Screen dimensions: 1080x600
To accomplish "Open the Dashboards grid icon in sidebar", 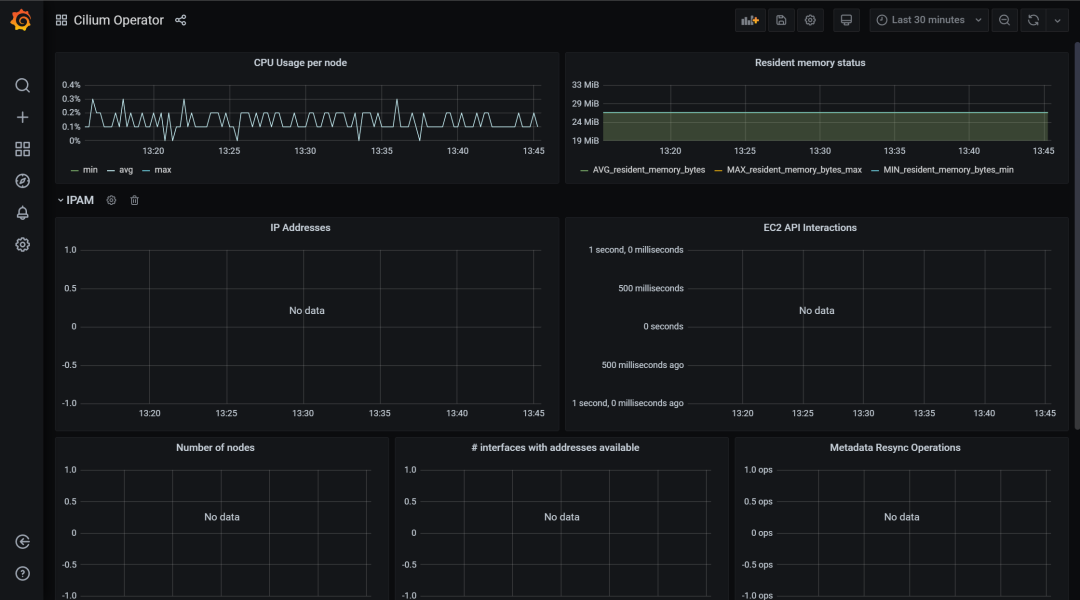I will 22,149.
